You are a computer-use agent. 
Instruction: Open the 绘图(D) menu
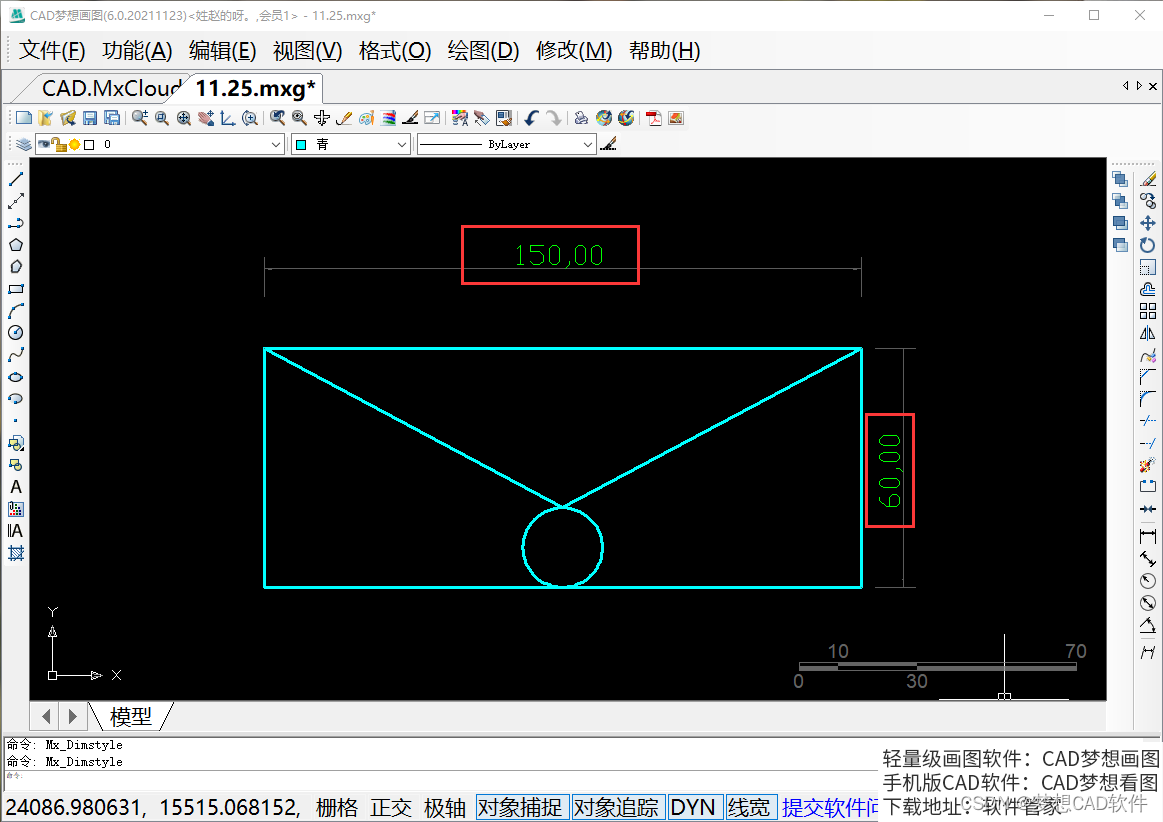click(483, 50)
